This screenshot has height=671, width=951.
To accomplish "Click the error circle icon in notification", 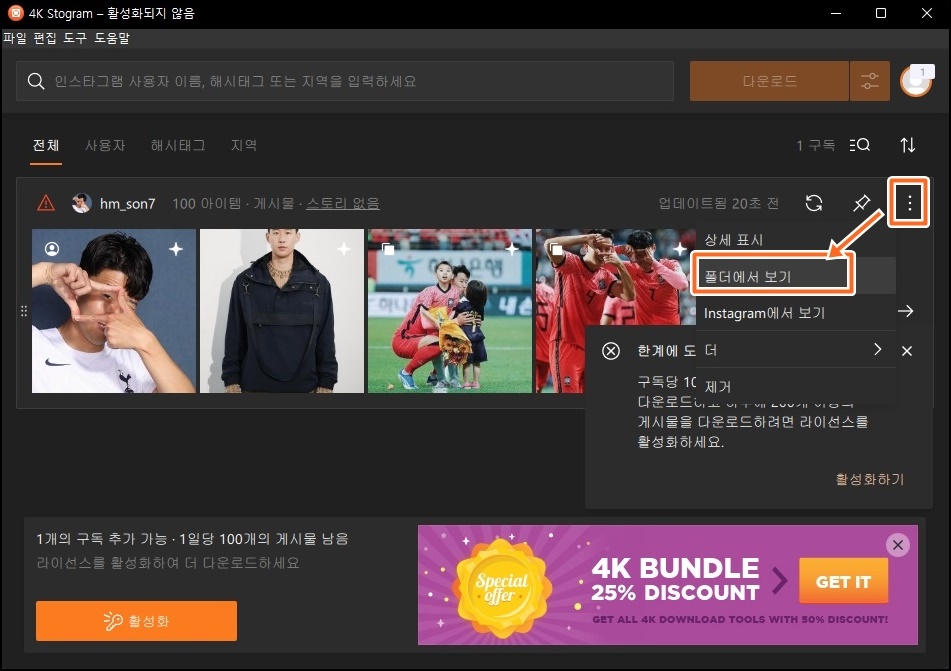I will [x=611, y=351].
